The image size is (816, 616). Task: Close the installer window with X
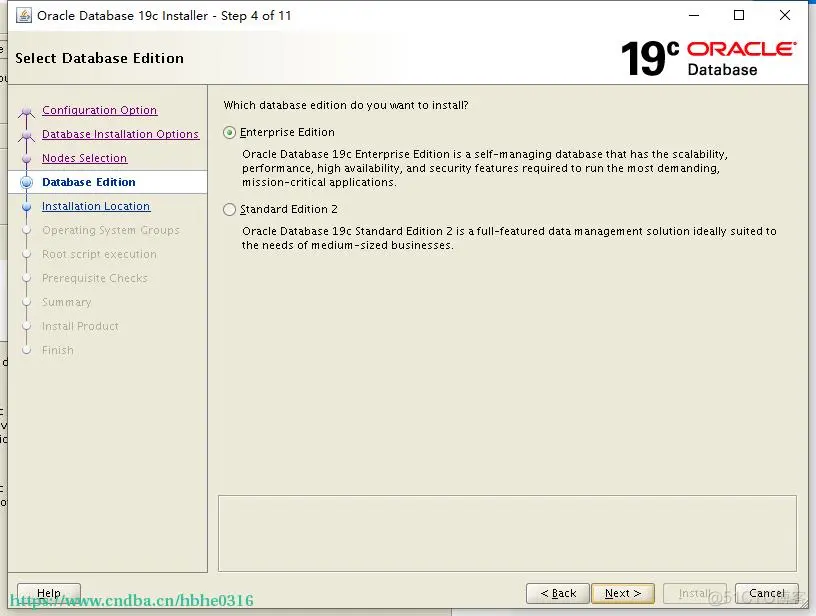click(x=785, y=16)
